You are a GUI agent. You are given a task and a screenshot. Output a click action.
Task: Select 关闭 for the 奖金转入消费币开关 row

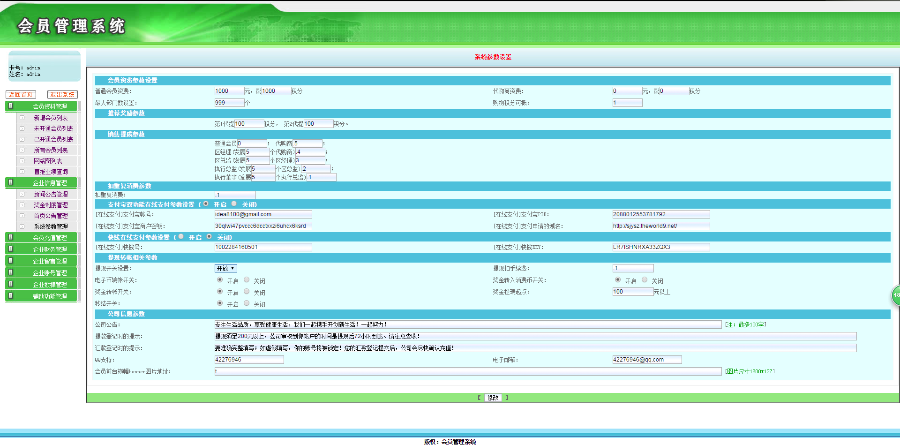645,280
